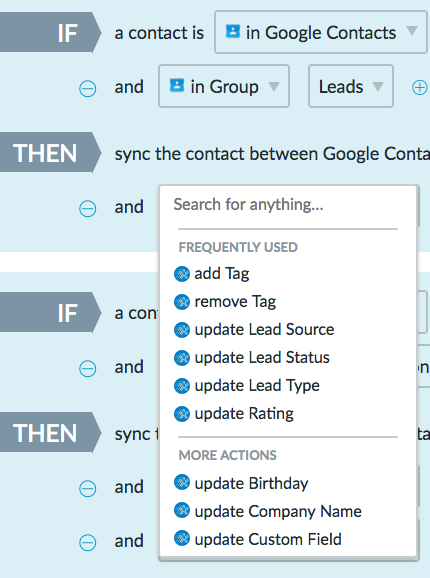Remove the first THEN action with minus icon

coord(88,209)
